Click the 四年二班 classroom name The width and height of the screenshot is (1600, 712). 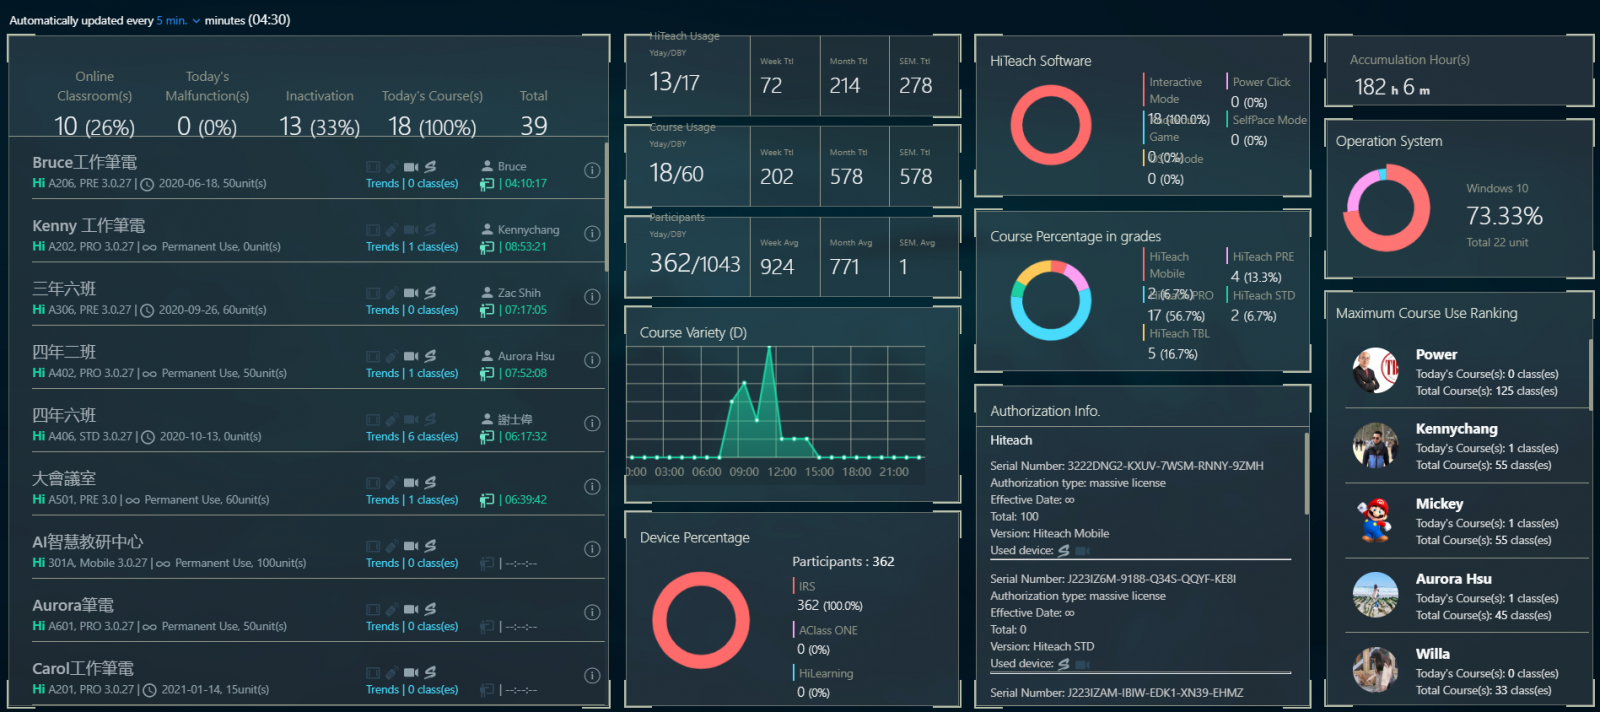click(x=64, y=352)
